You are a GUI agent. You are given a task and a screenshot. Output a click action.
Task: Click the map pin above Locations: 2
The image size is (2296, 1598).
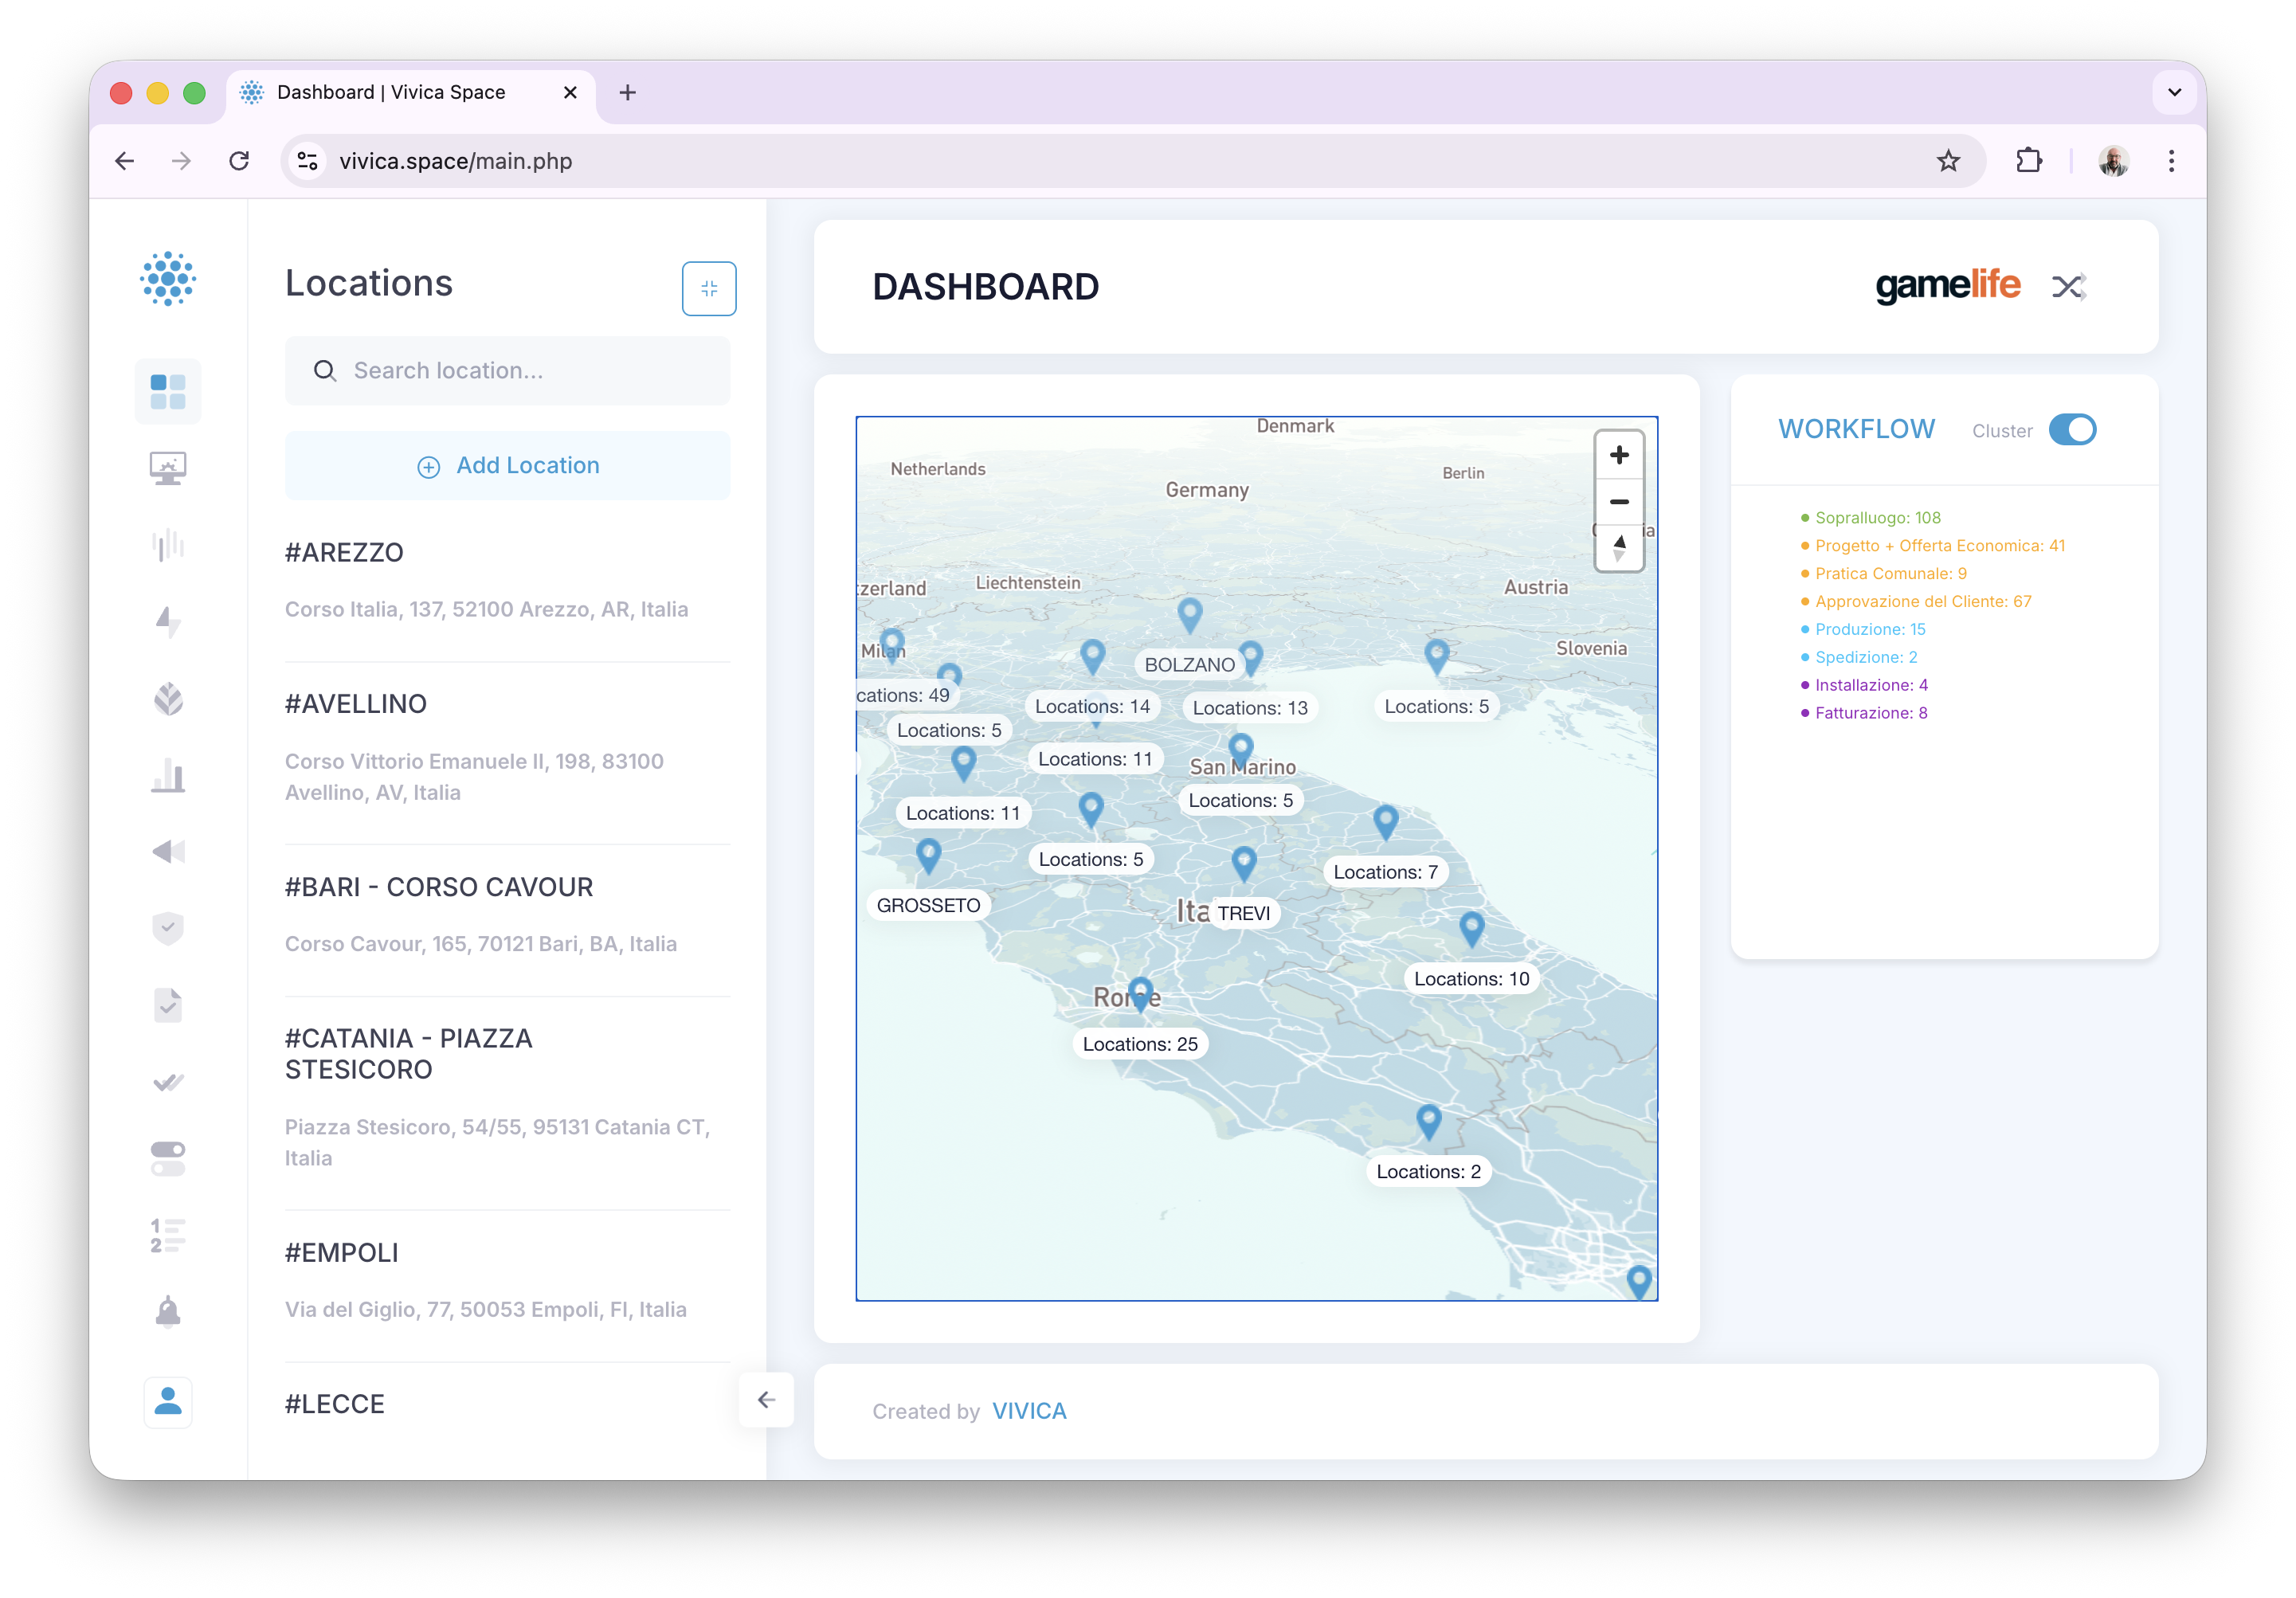point(1428,1121)
